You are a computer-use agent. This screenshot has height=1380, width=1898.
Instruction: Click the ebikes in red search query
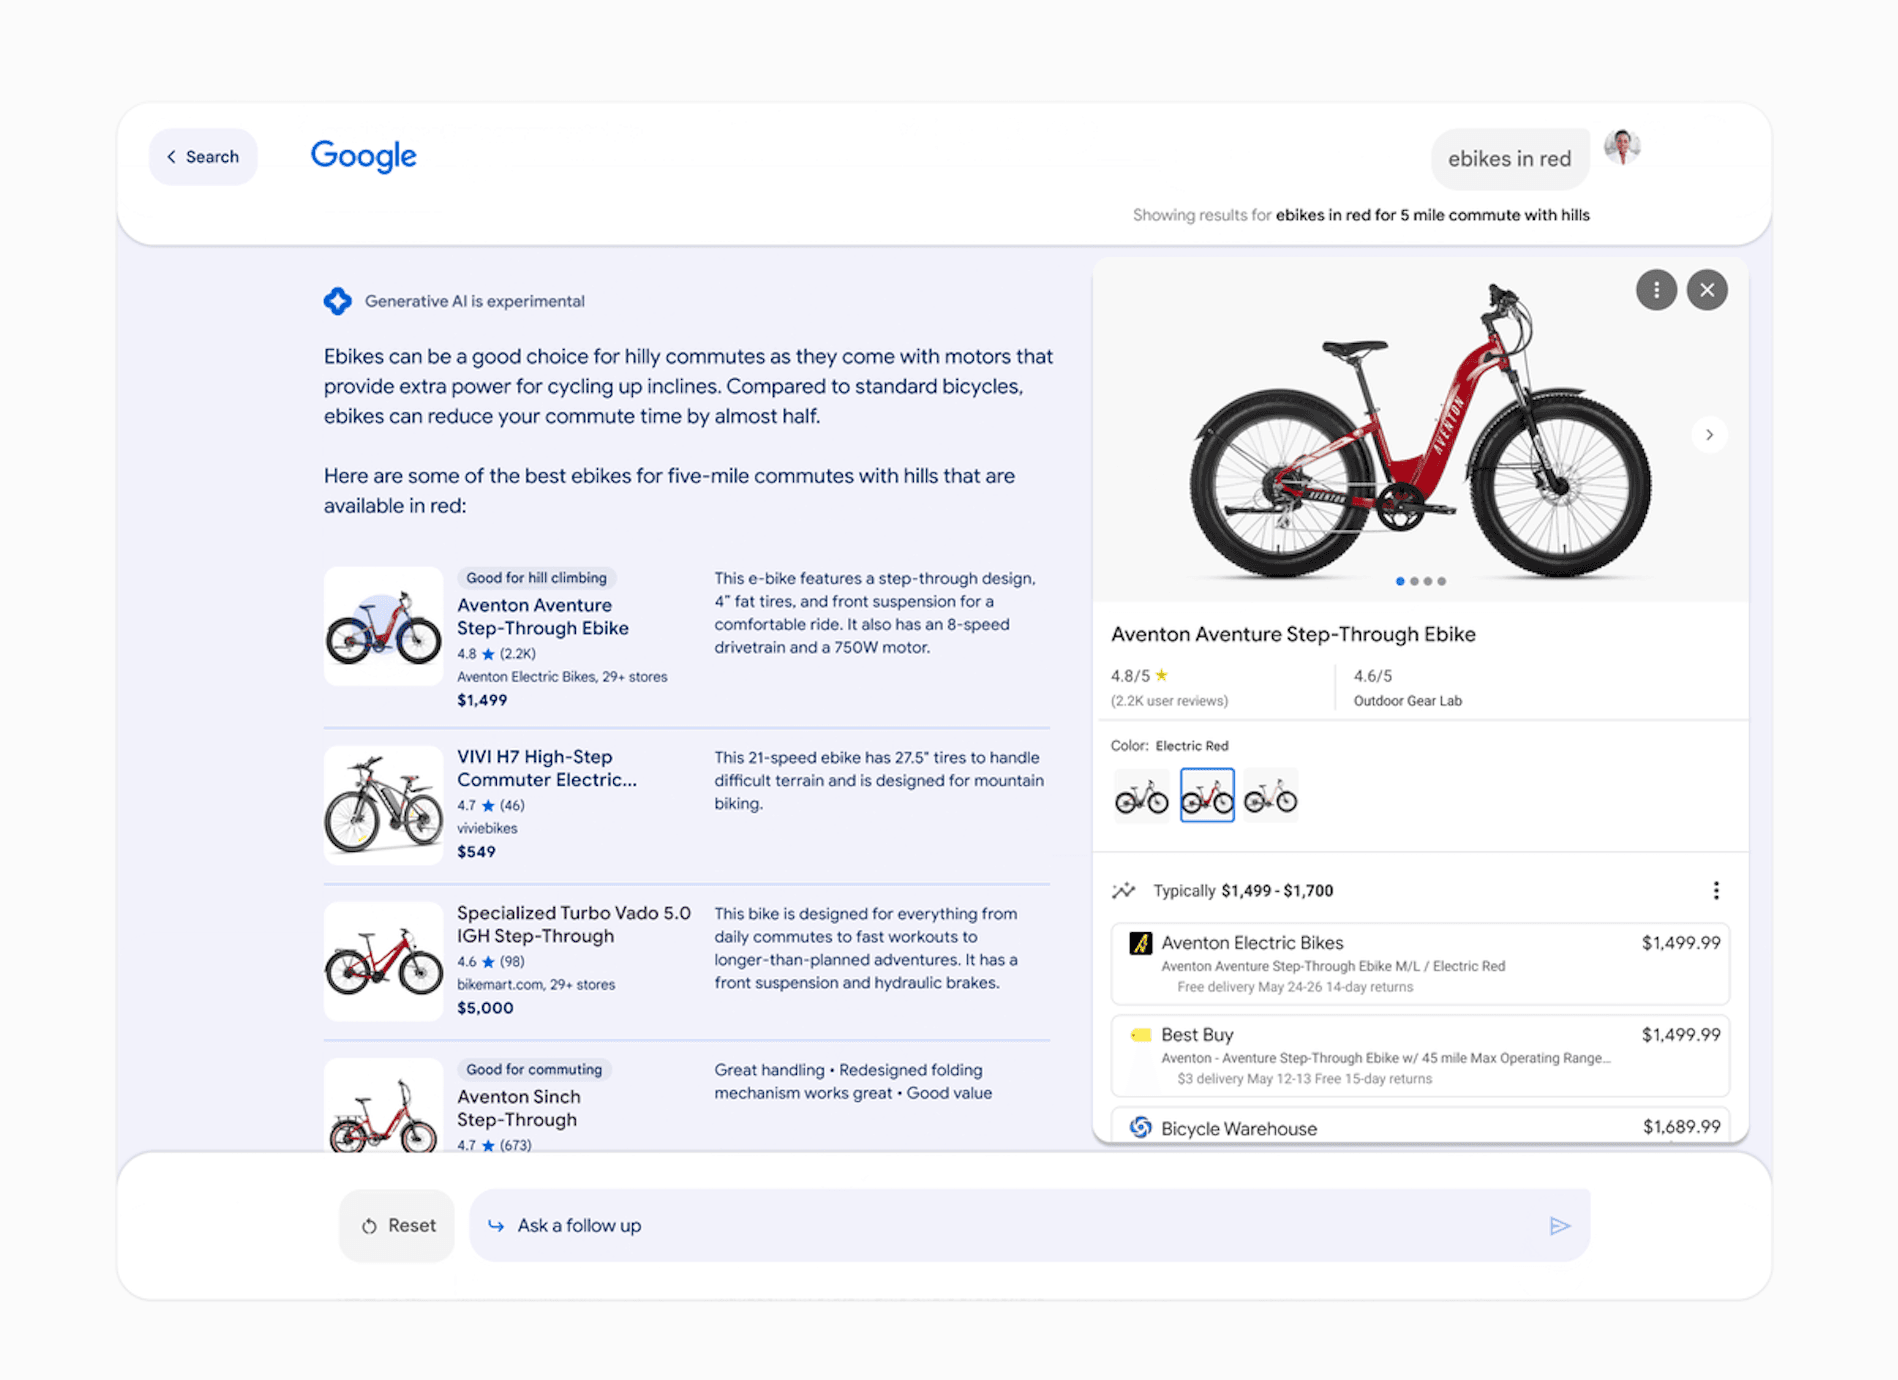tap(1510, 158)
